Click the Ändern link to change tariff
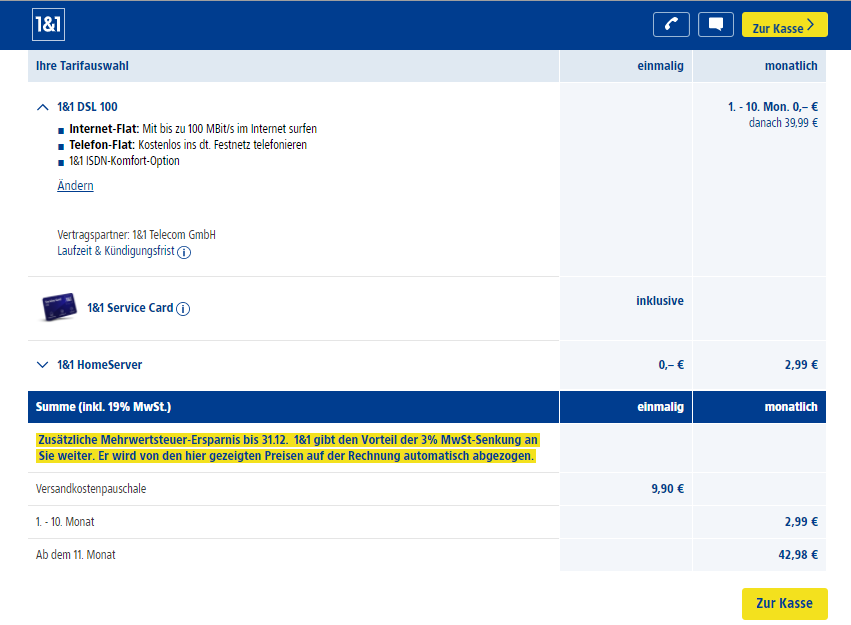Viewport: 851px width, 625px height. click(75, 186)
